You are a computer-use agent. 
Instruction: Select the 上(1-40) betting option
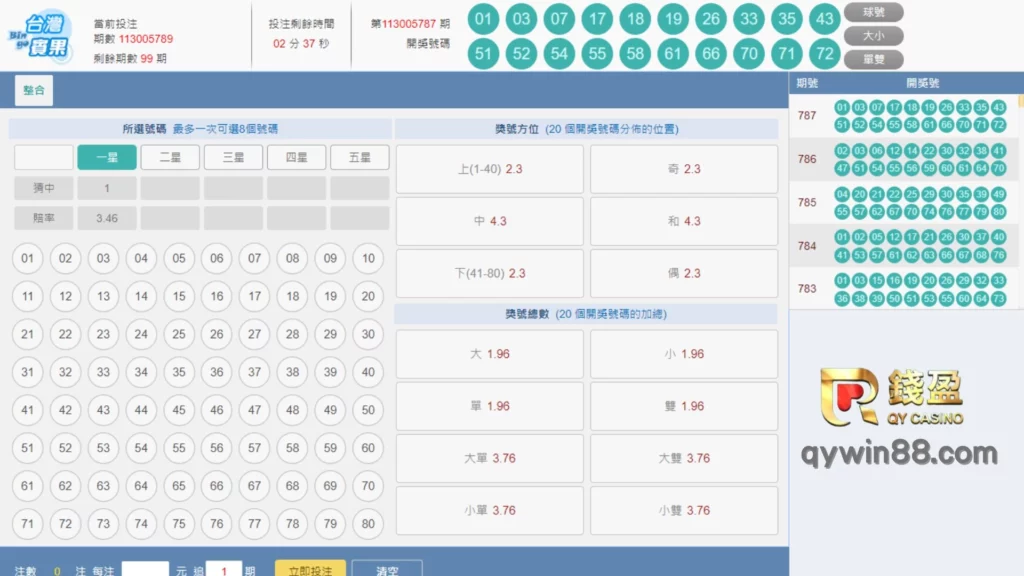(x=489, y=168)
